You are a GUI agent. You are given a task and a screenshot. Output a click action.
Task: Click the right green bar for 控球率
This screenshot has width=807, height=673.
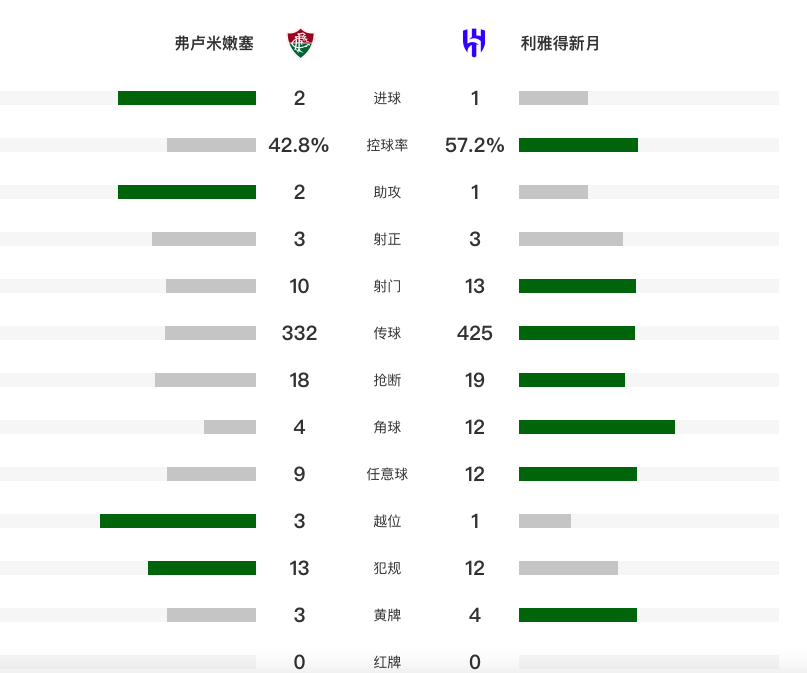[x=578, y=145]
